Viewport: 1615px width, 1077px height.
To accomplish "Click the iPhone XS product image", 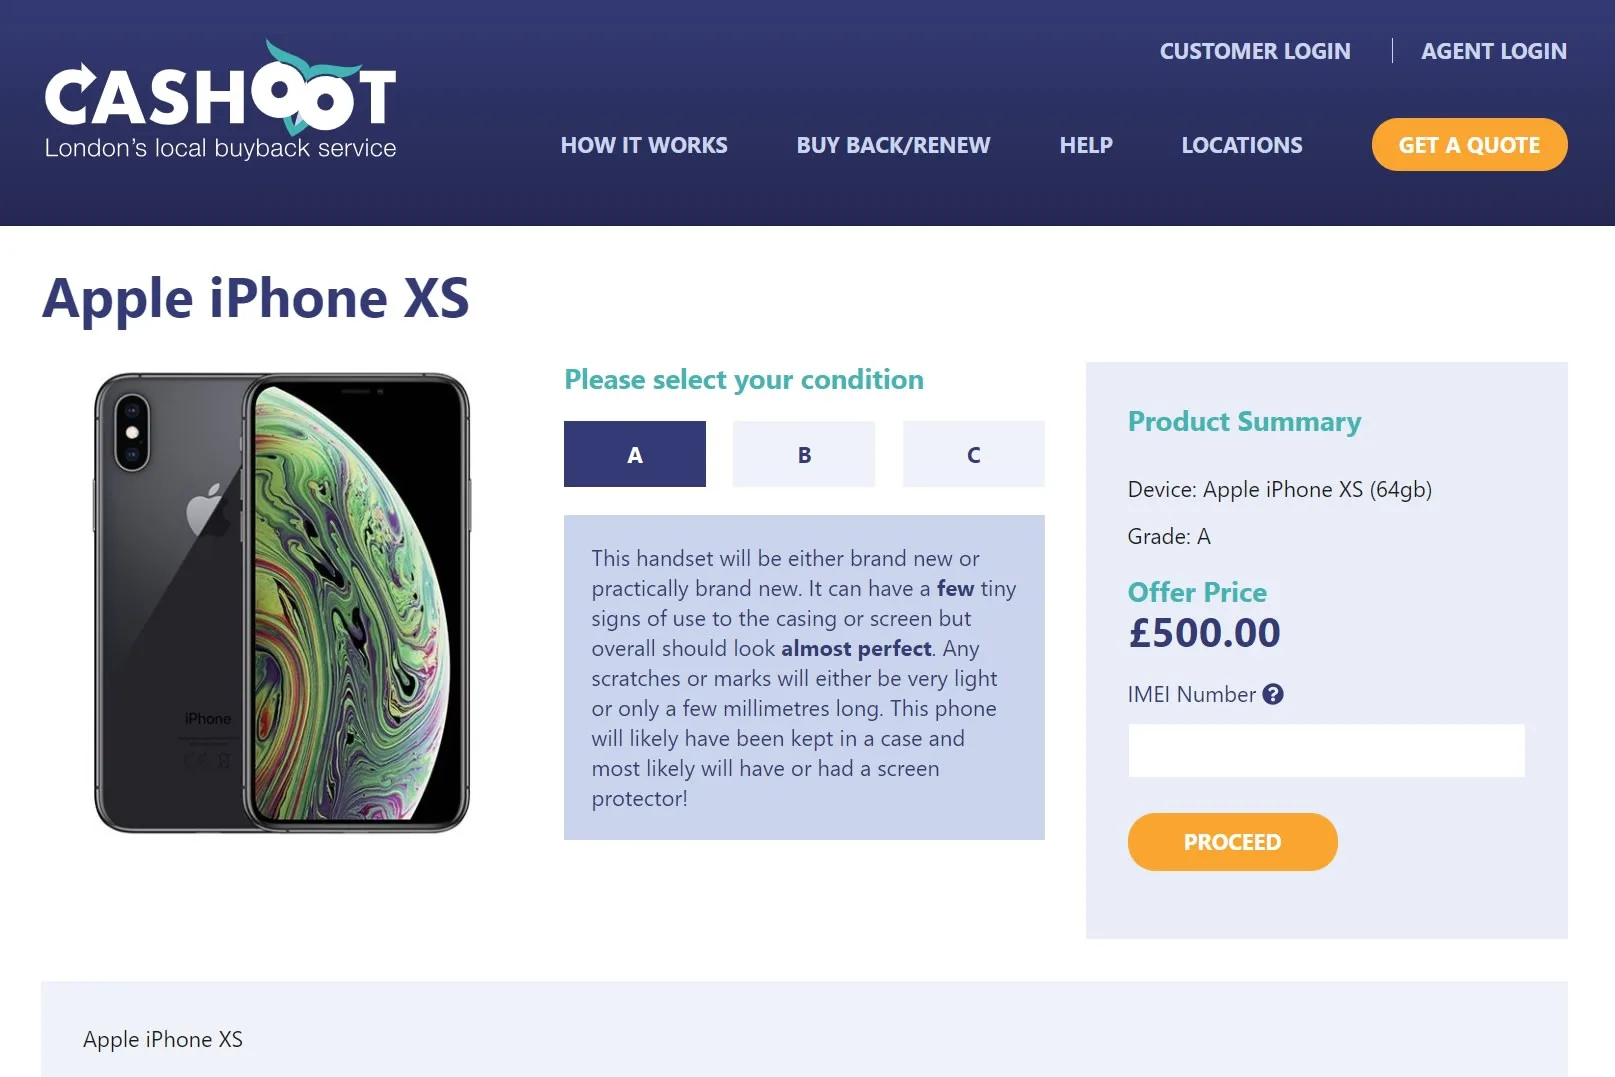I will pos(282,602).
